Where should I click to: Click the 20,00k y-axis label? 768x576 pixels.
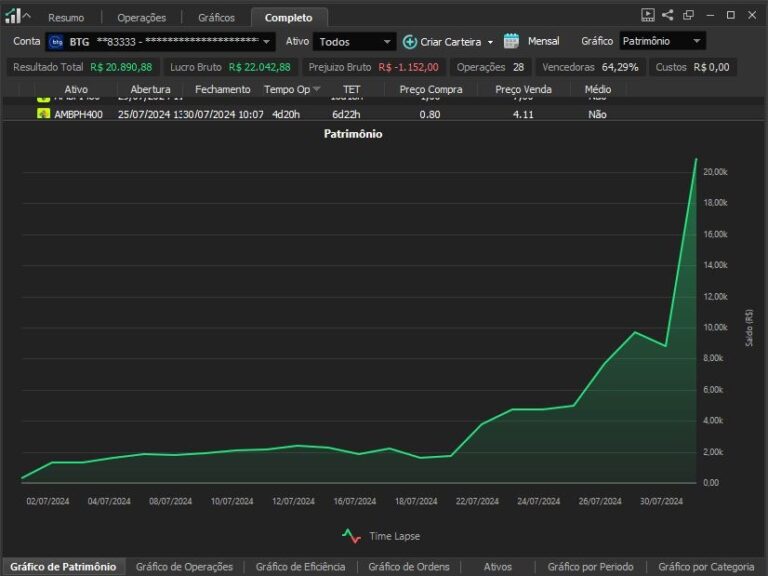(716, 172)
